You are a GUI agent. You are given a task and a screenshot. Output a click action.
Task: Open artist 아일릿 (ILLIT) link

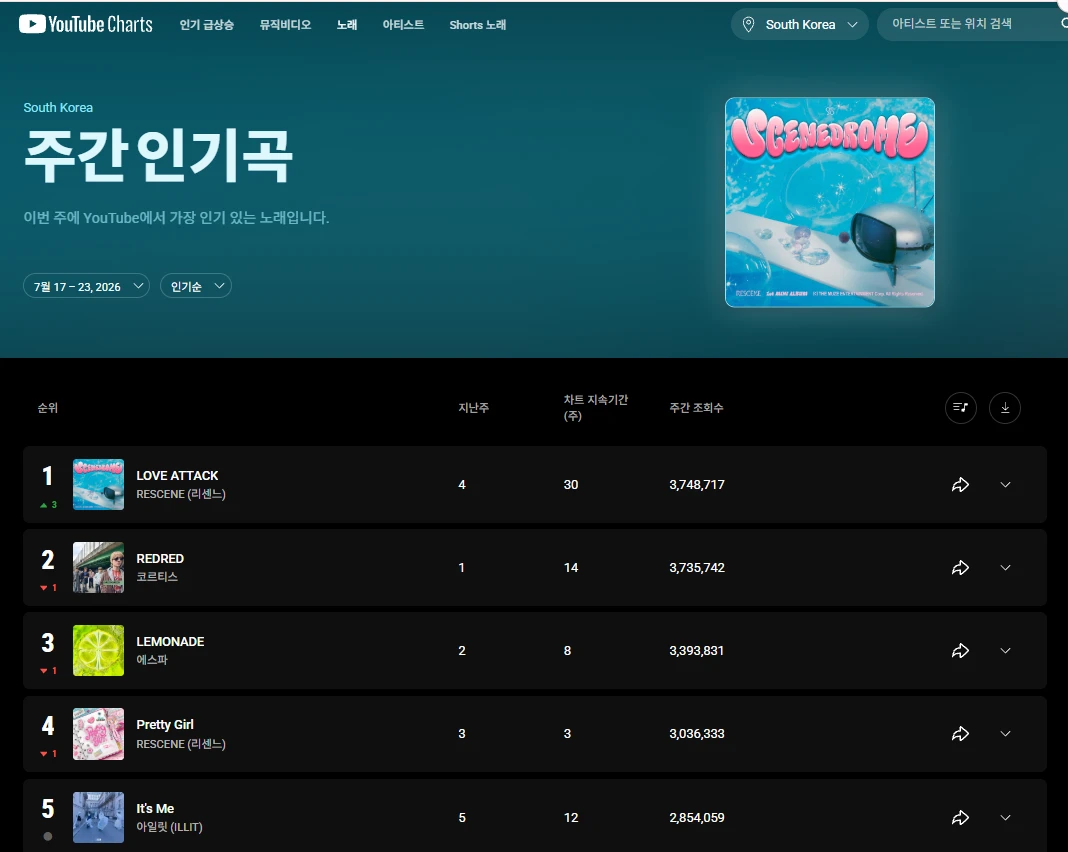click(170, 827)
